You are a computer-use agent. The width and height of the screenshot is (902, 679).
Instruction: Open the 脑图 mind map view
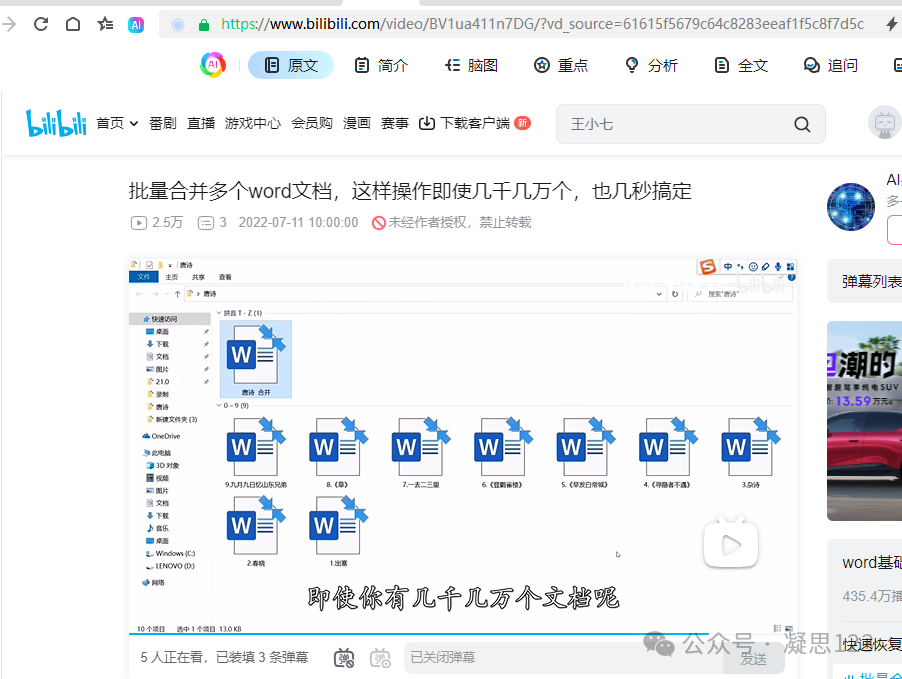(x=470, y=63)
